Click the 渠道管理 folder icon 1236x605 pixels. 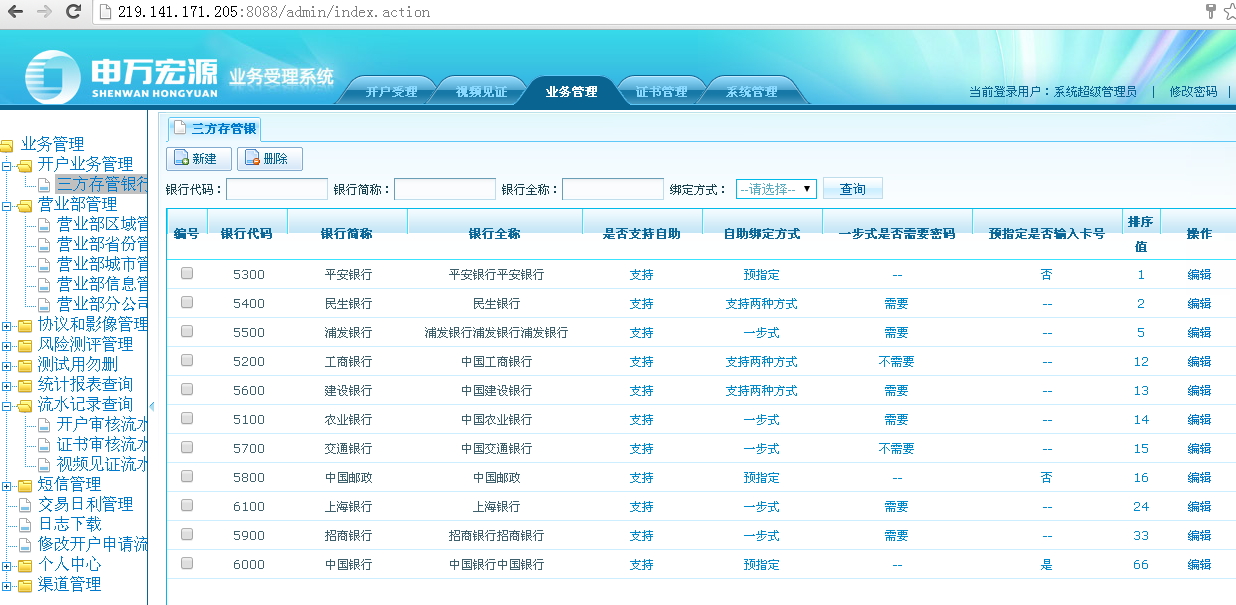[26, 585]
